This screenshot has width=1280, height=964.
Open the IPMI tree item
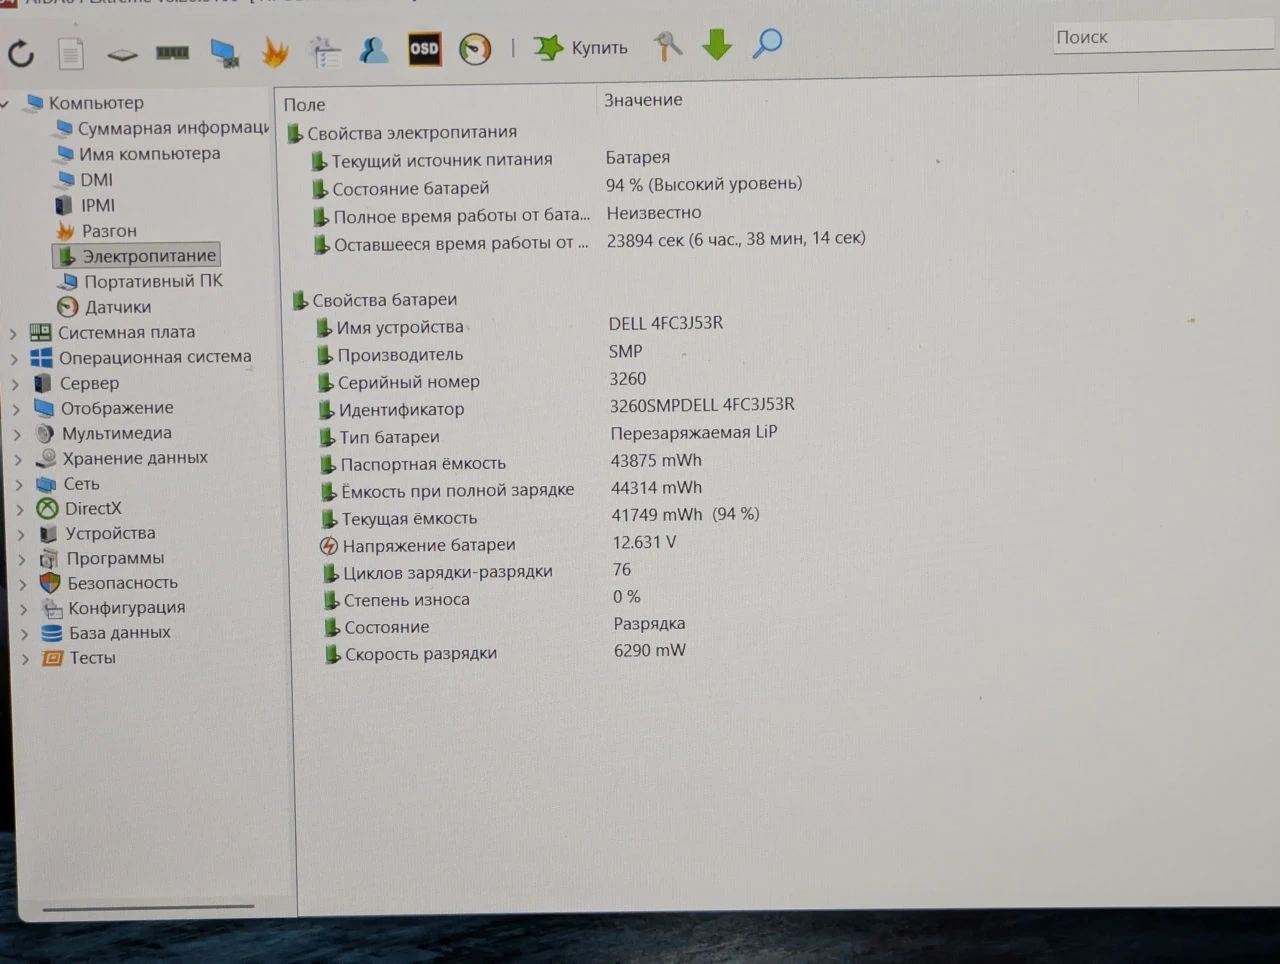(85, 205)
